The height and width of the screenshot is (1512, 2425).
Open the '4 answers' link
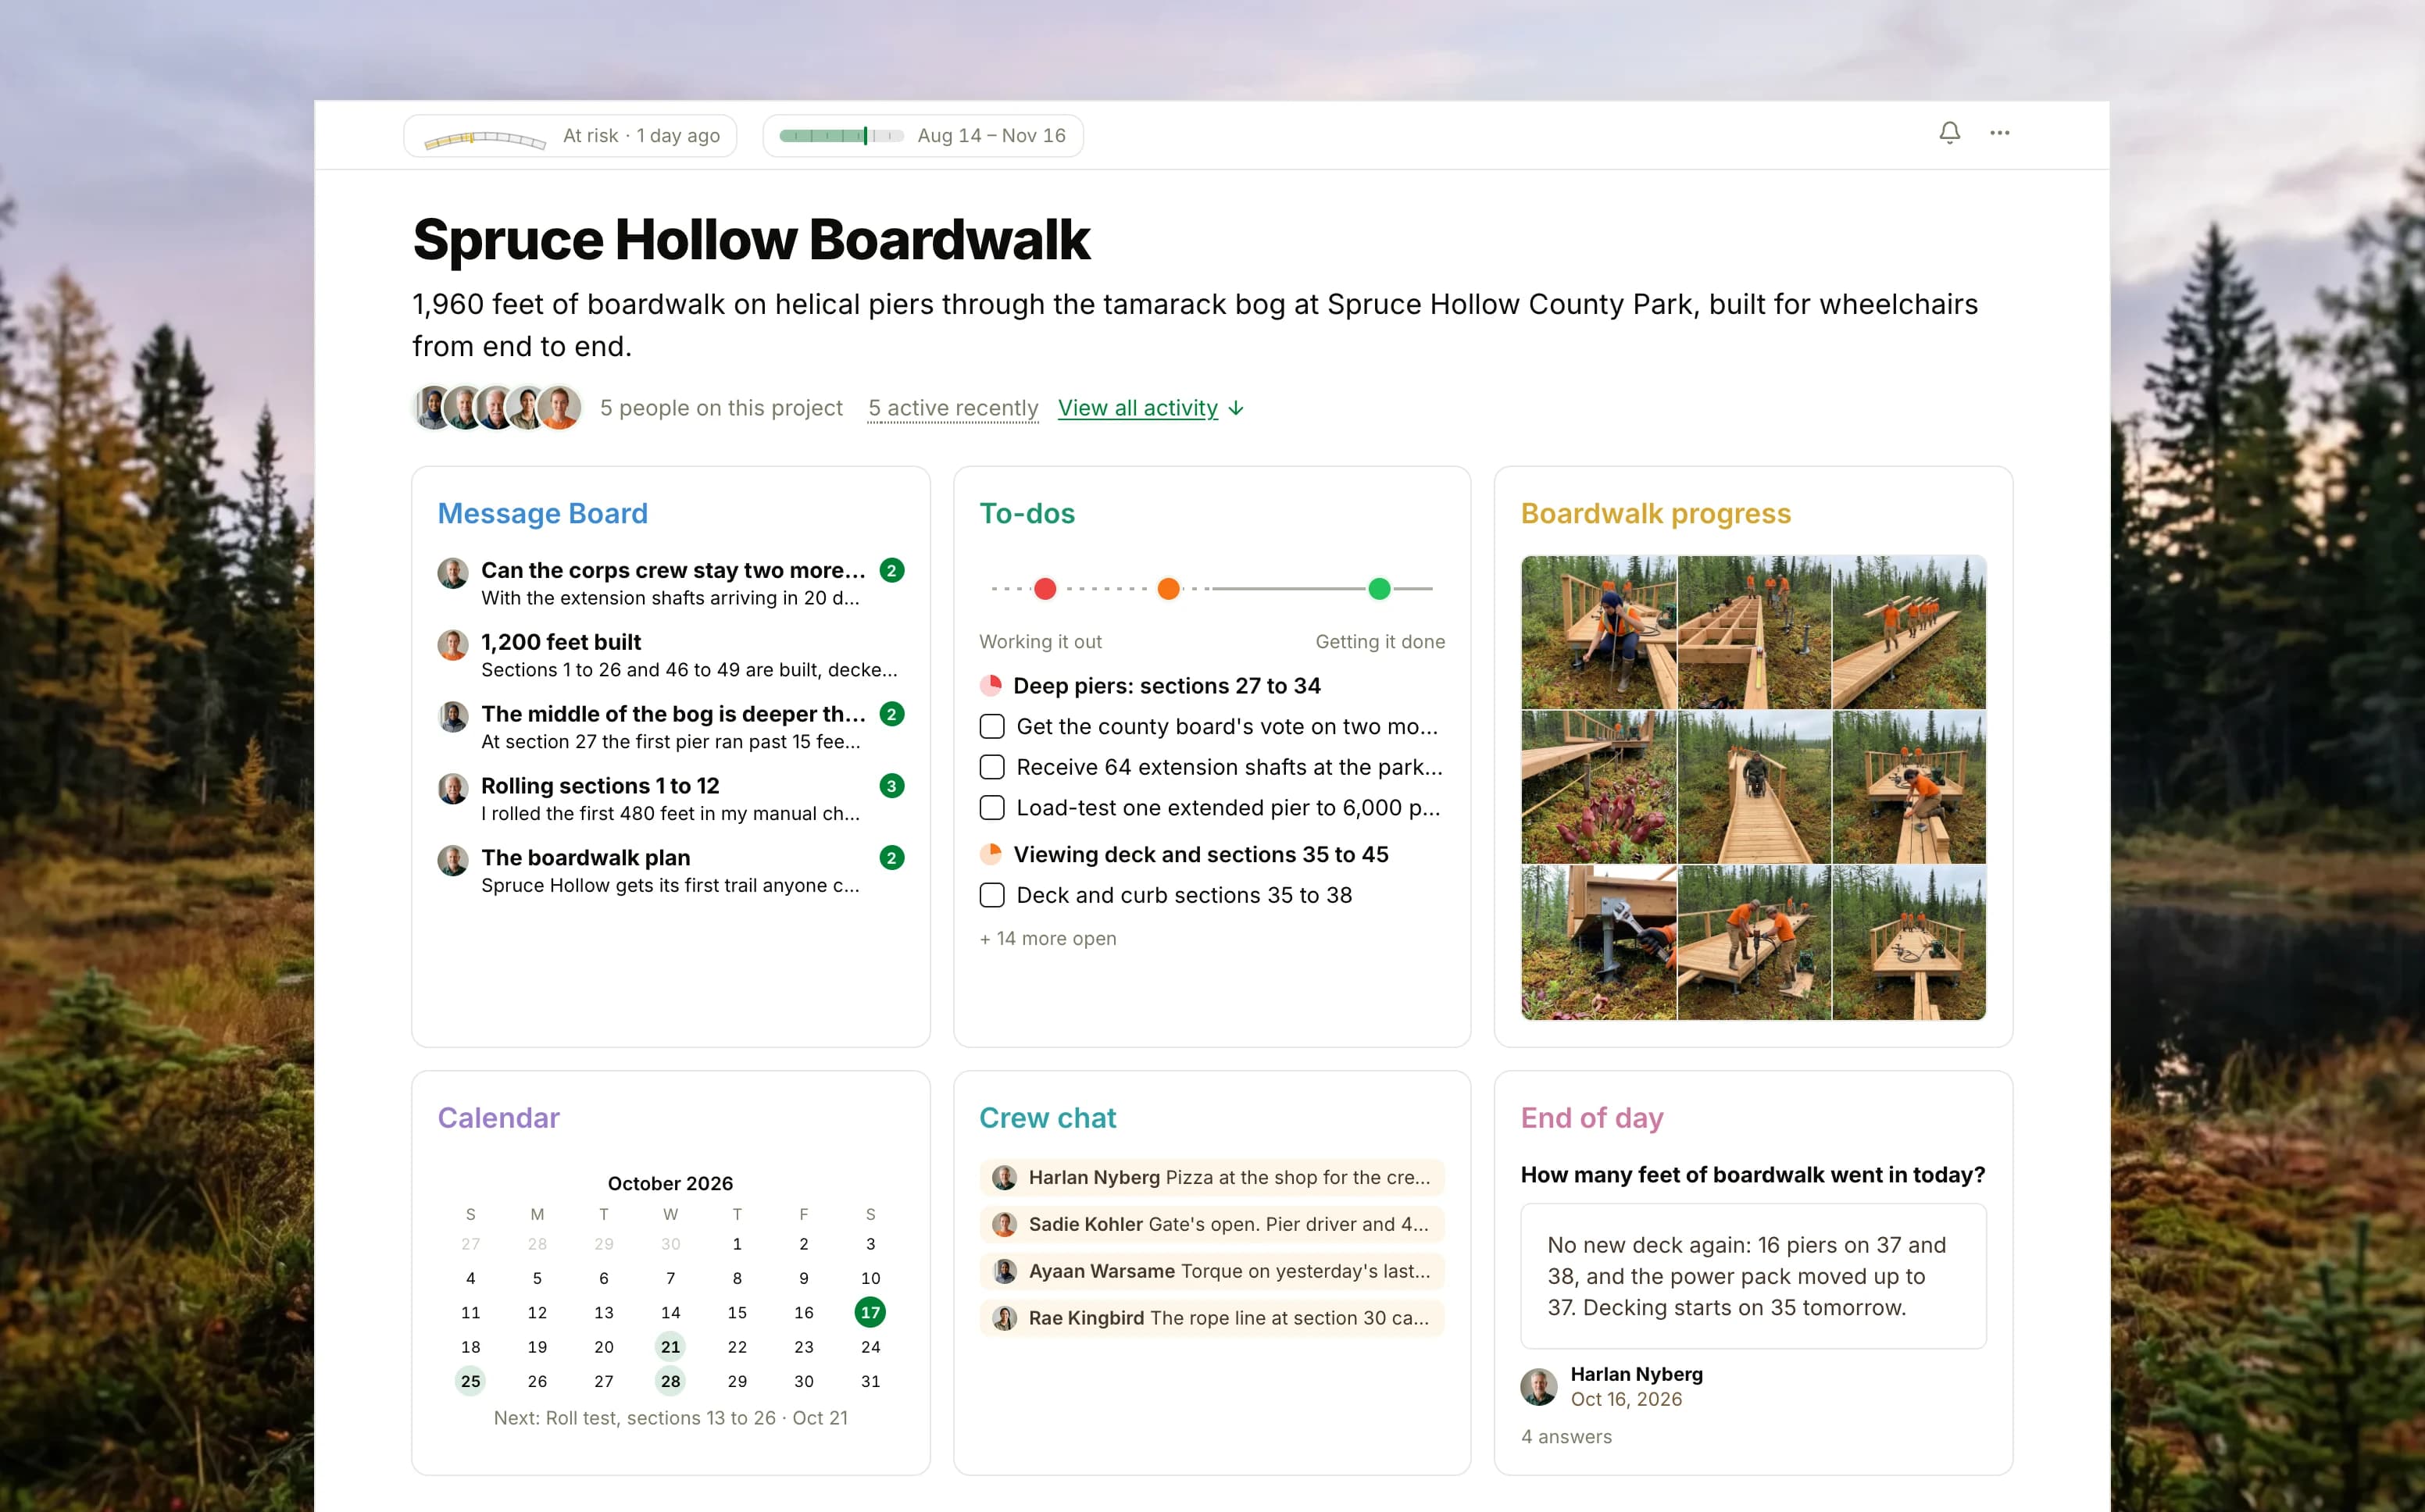pos(1566,1437)
